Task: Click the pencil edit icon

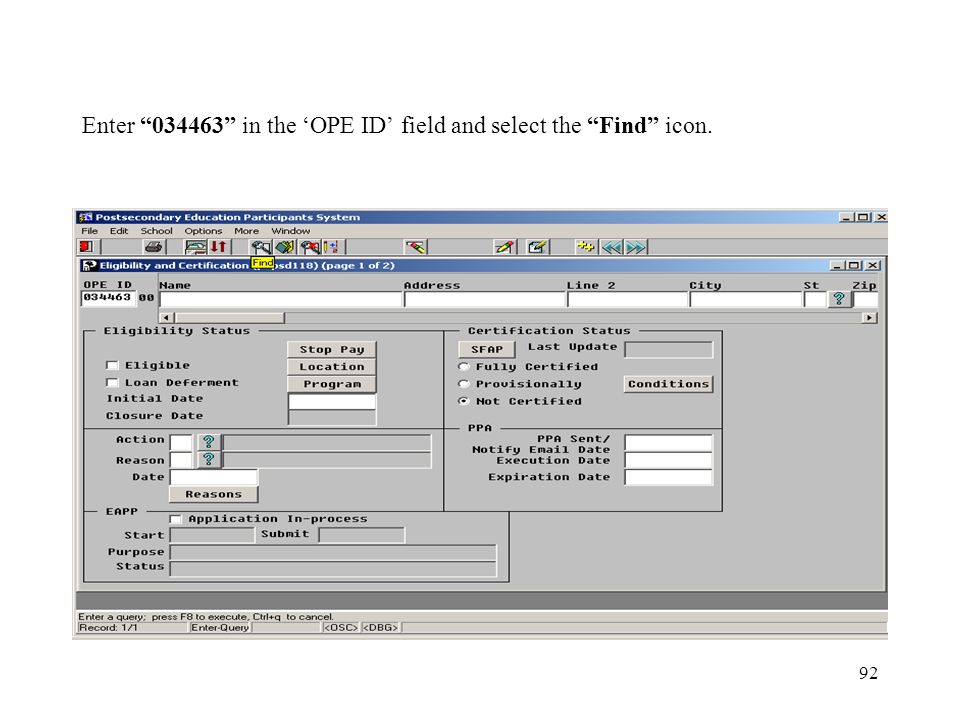Action: (x=504, y=247)
